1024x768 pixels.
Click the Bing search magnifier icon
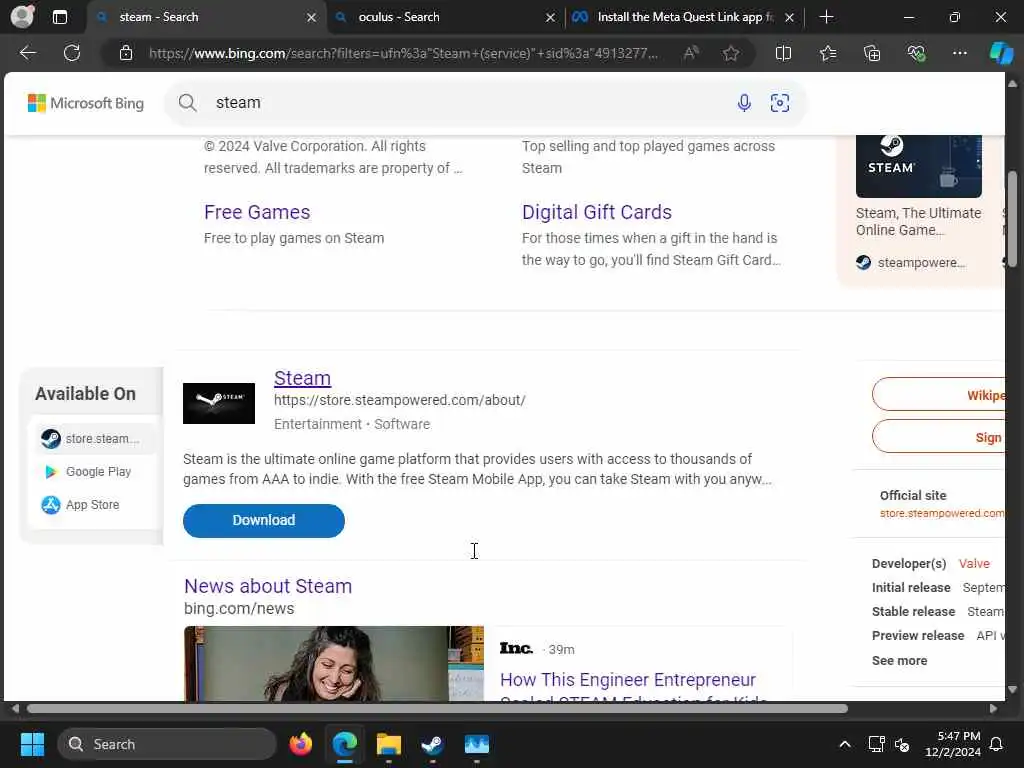[187, 103]
